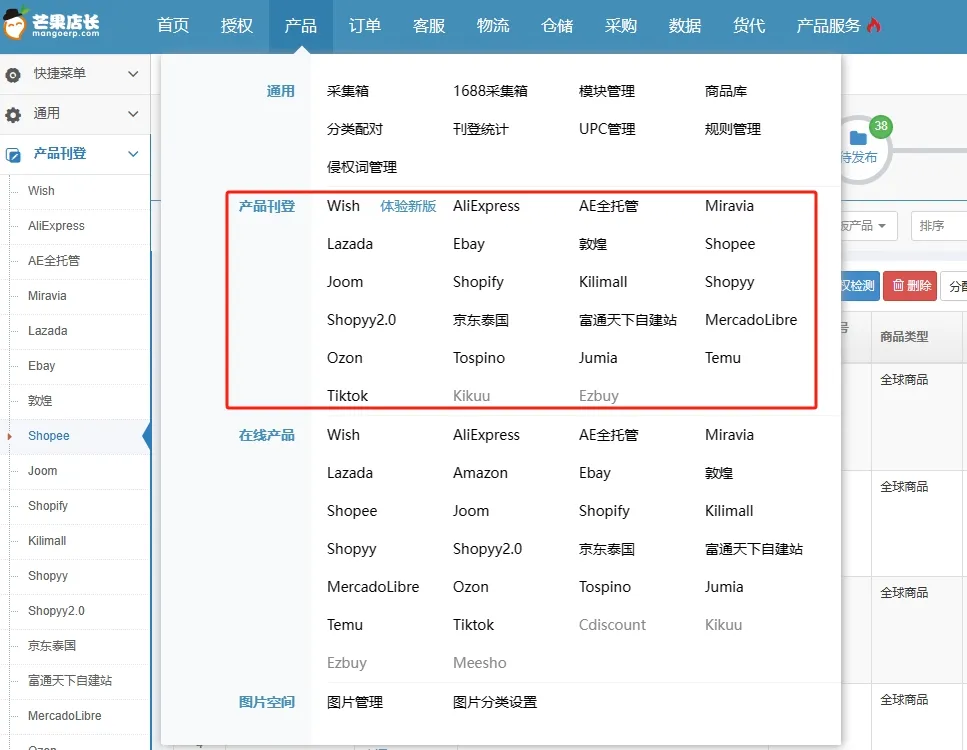The image size is (967, 750).
Task: Open the 订单 top menu
Action: pyautogui.click(x=364, y=25)
